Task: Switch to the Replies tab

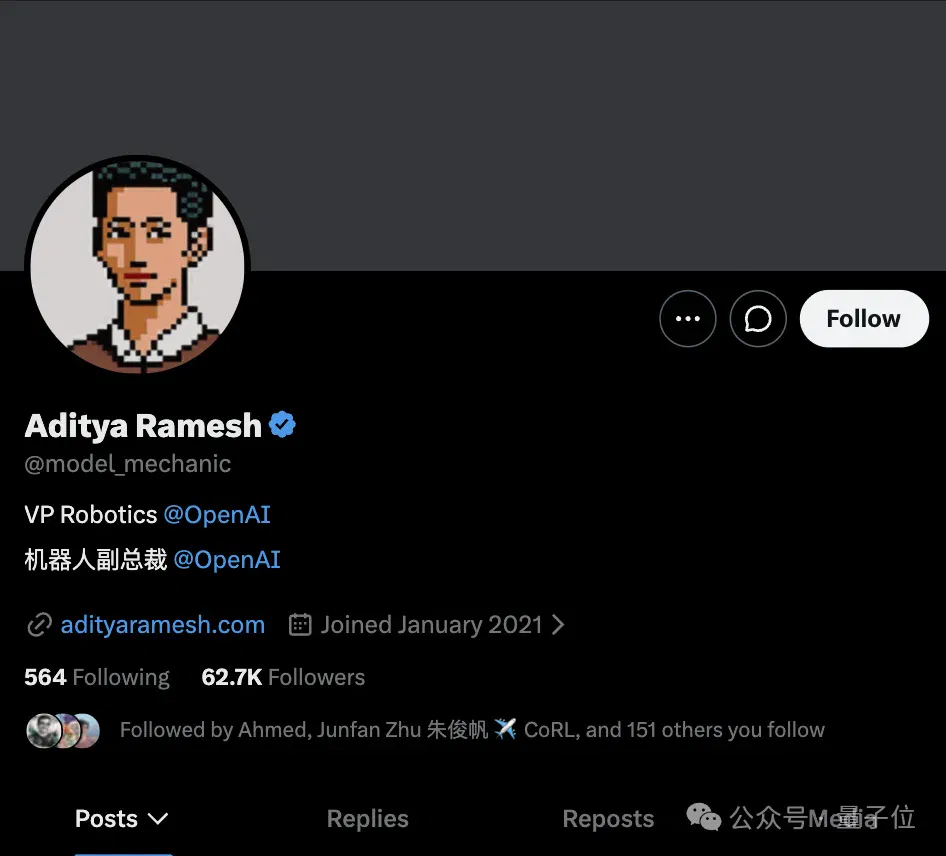Action: pos(367,819)
